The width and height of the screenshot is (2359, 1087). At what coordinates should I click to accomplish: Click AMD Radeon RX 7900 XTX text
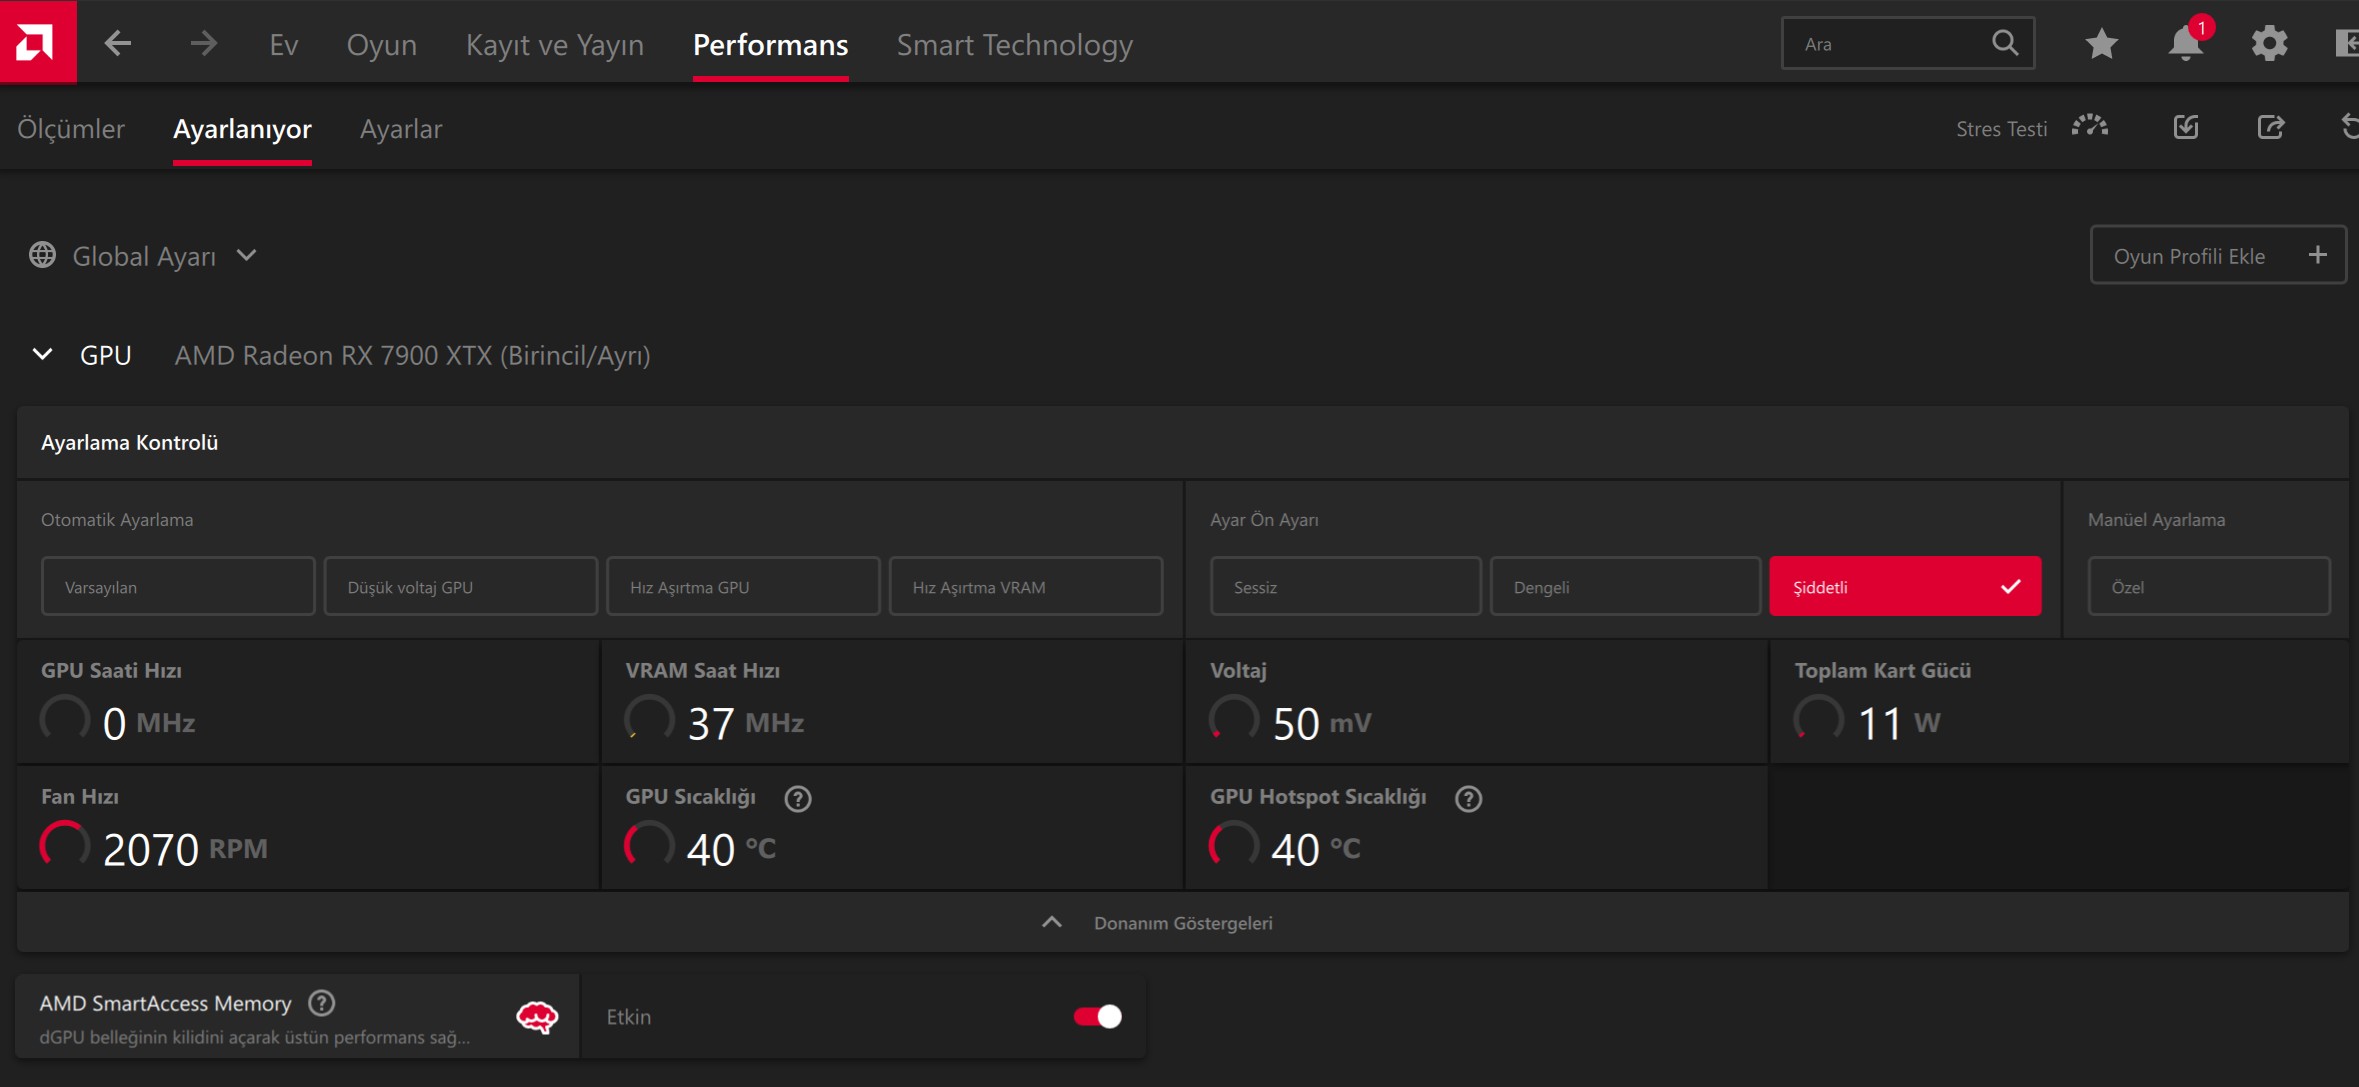coord(412,355)
